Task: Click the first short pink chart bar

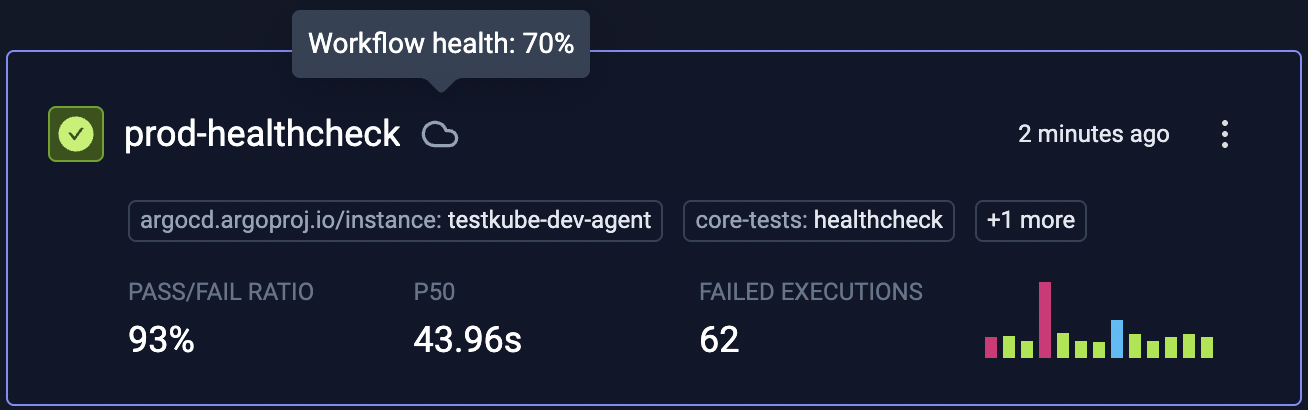Action: tap(991, 347)
